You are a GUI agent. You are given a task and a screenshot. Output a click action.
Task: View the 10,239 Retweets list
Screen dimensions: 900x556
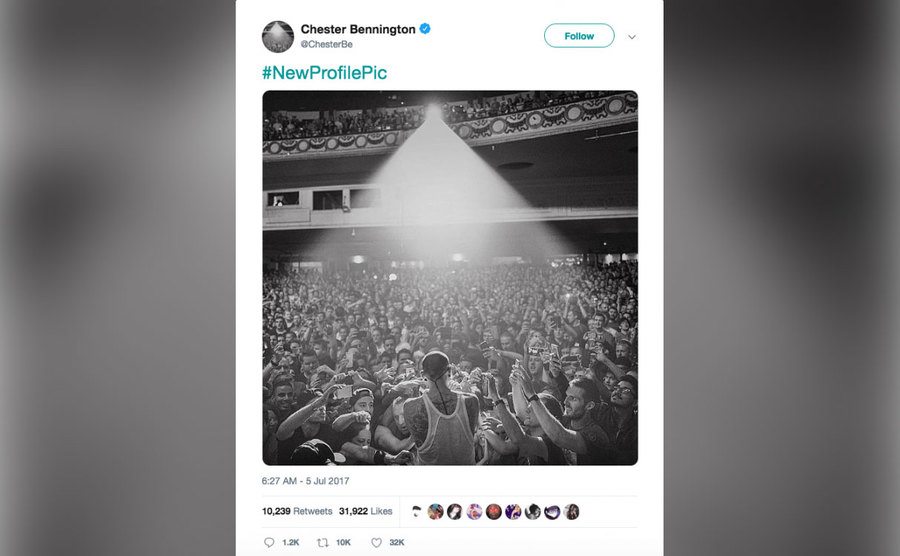pyautogui.click(x=297, y=511)
